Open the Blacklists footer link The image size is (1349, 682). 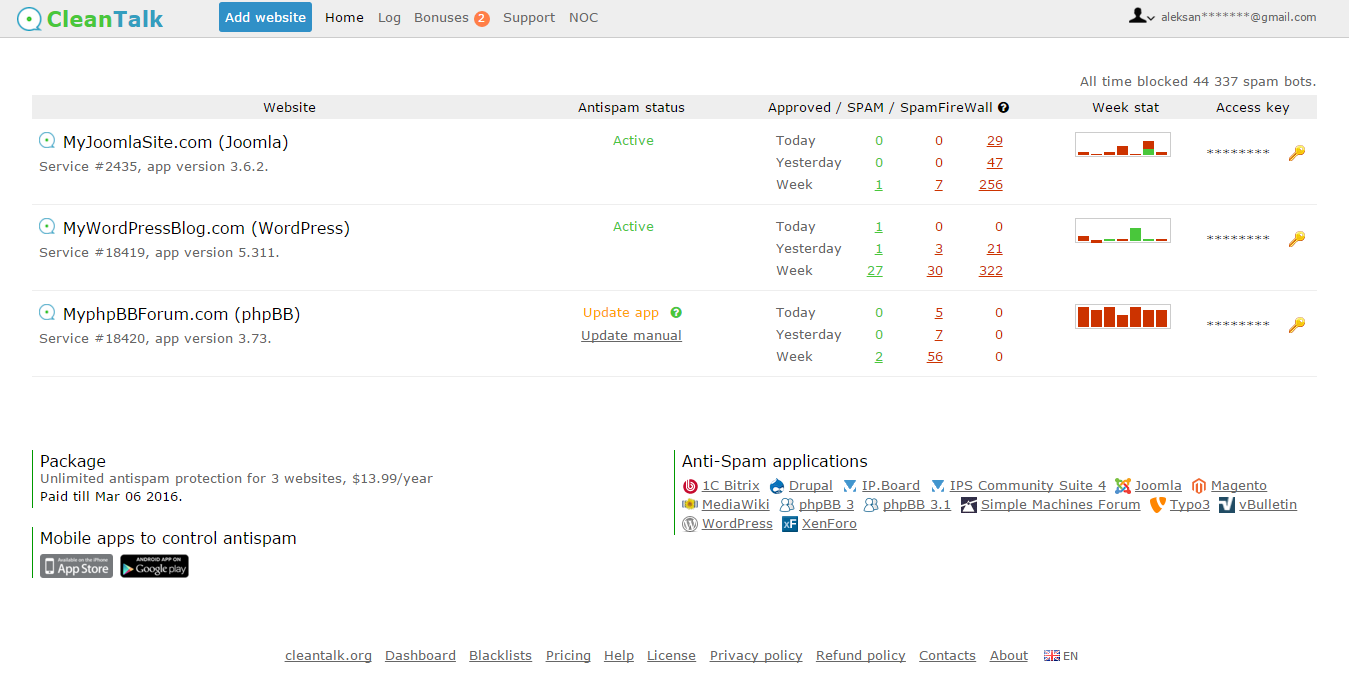pos(501,656)
